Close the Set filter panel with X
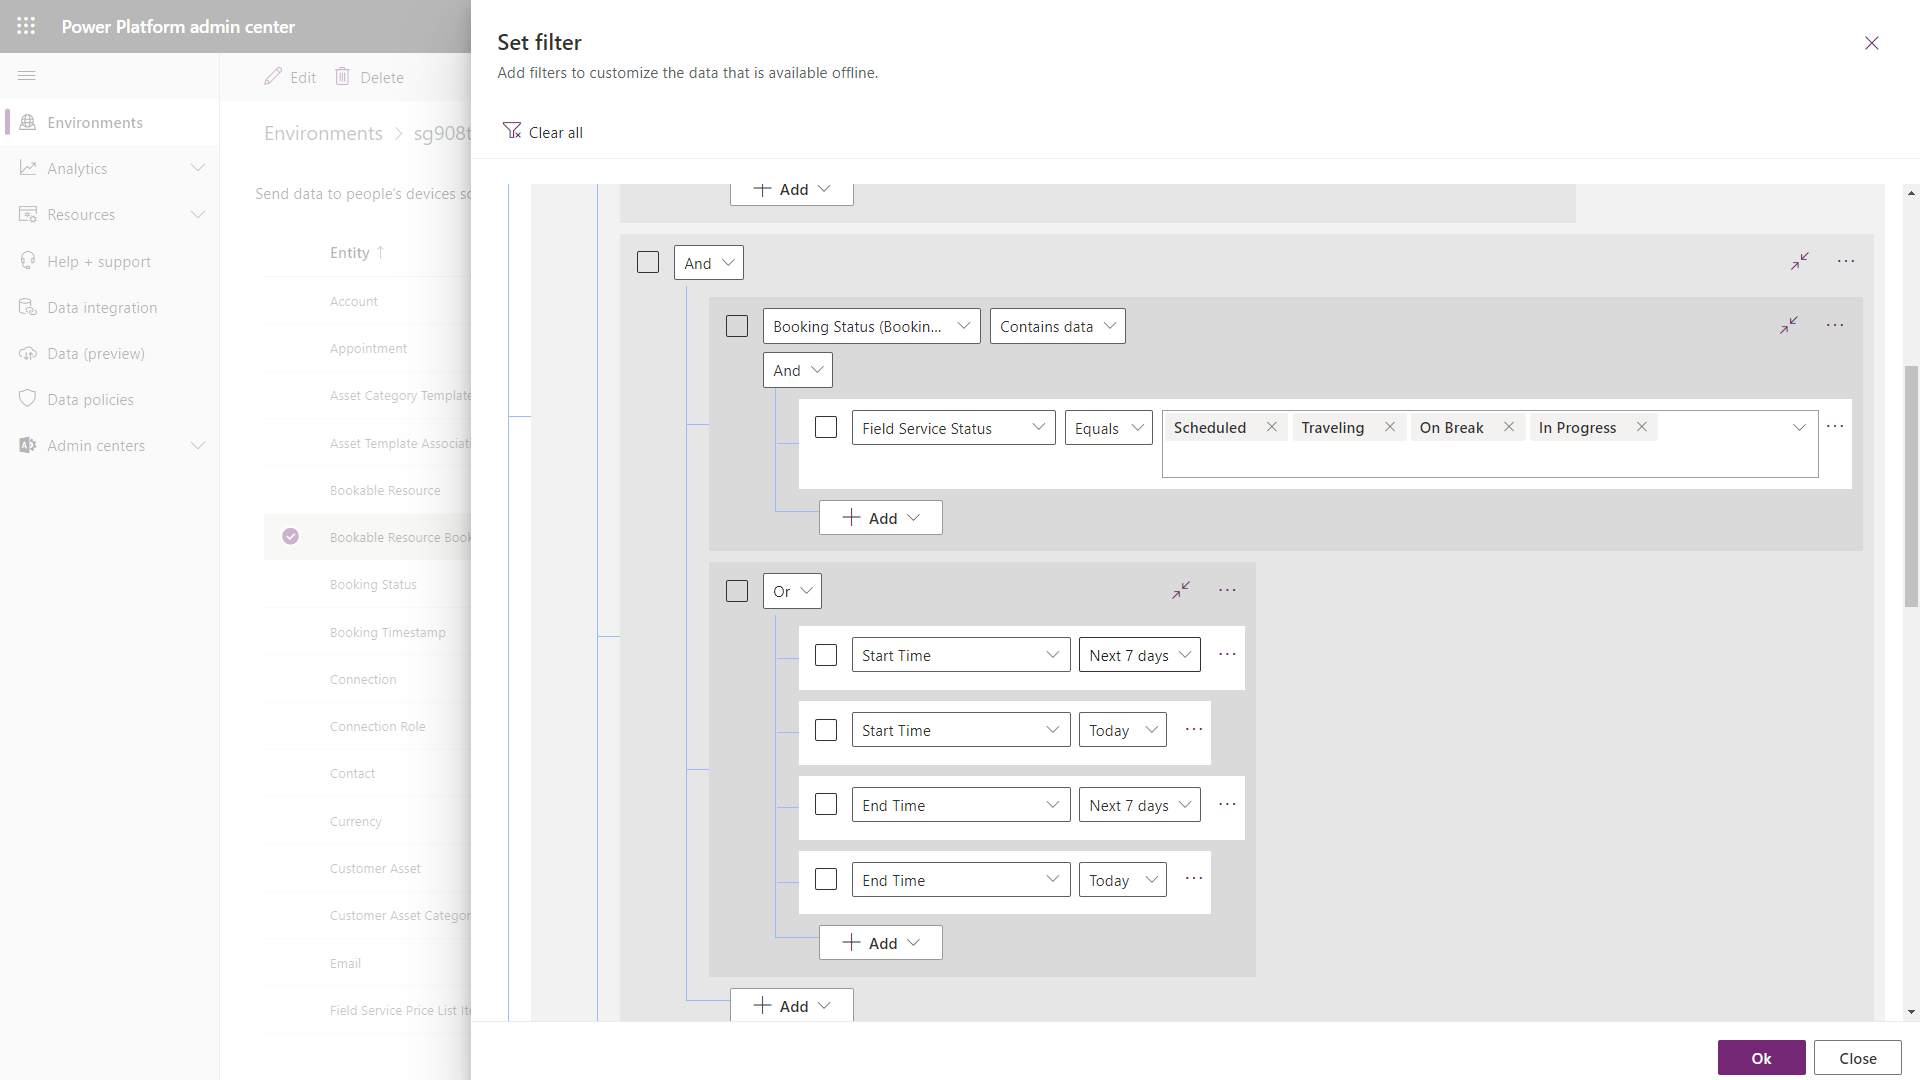This screenshot has height=1080, width=1920. [x=1871, y=43]
